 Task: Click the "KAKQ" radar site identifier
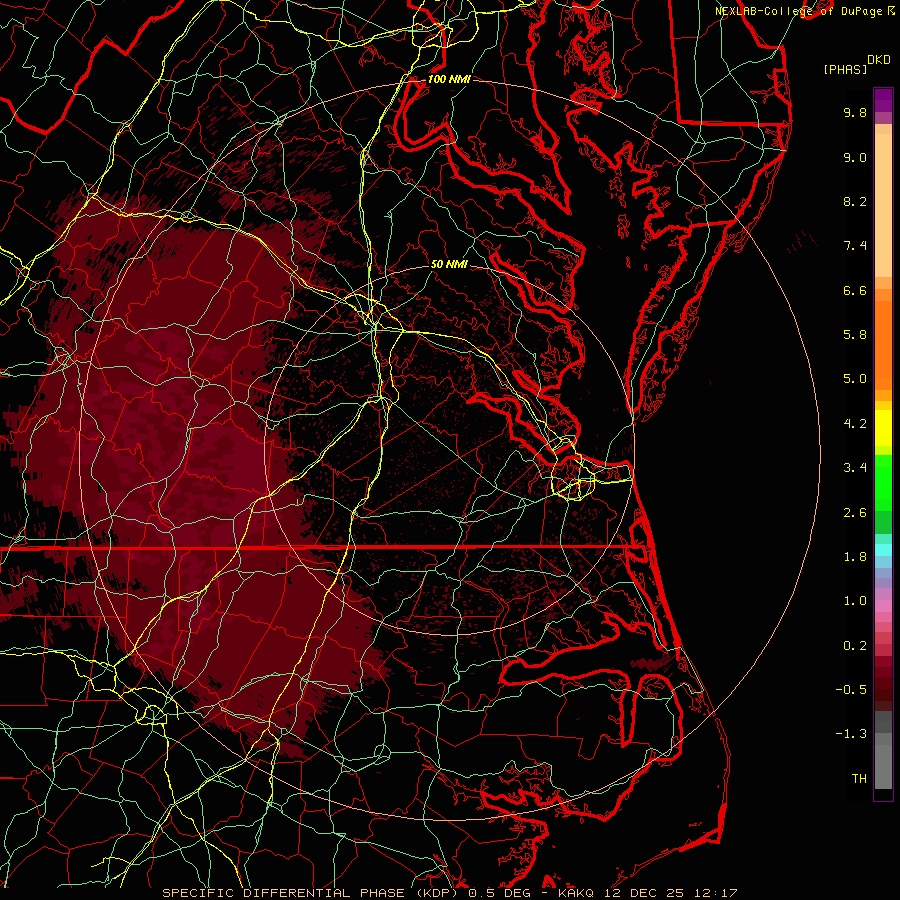576,893
